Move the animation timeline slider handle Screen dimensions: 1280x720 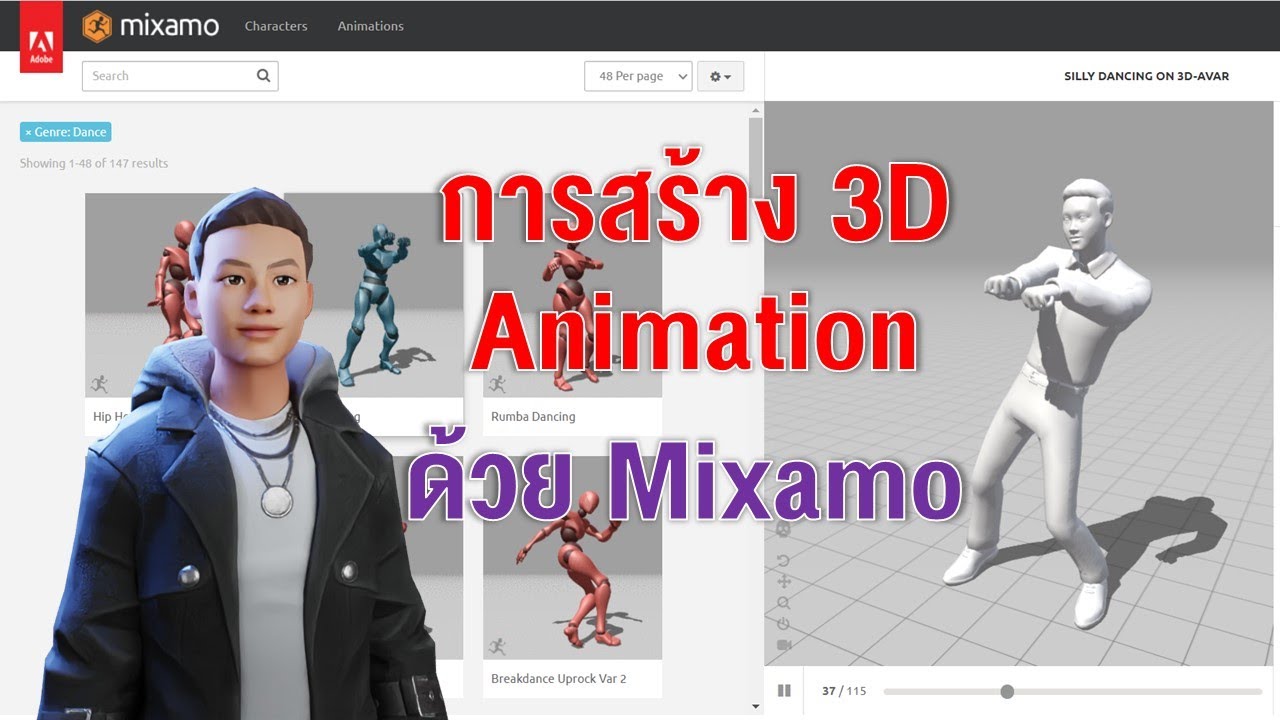tap(1007, 691)
